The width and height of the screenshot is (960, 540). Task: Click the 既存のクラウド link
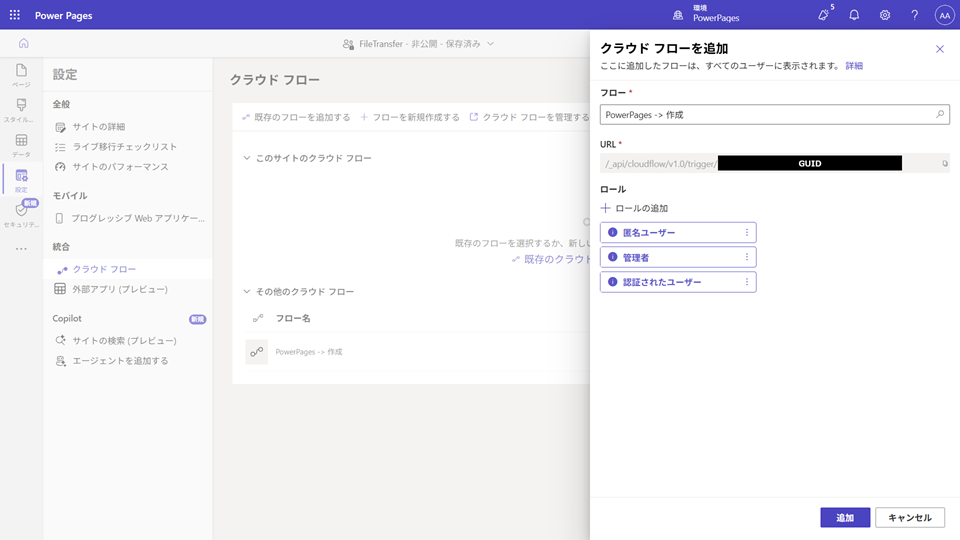(x=551, y=260)
